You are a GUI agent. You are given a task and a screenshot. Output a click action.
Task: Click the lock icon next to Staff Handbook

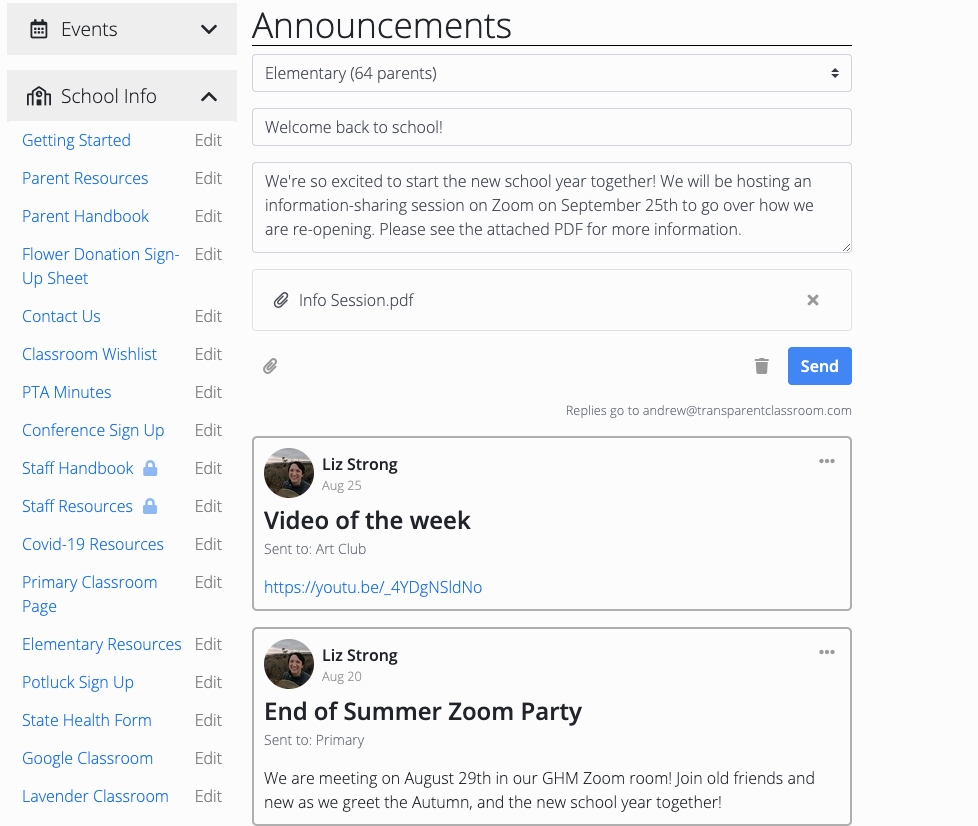click(150, 468)
